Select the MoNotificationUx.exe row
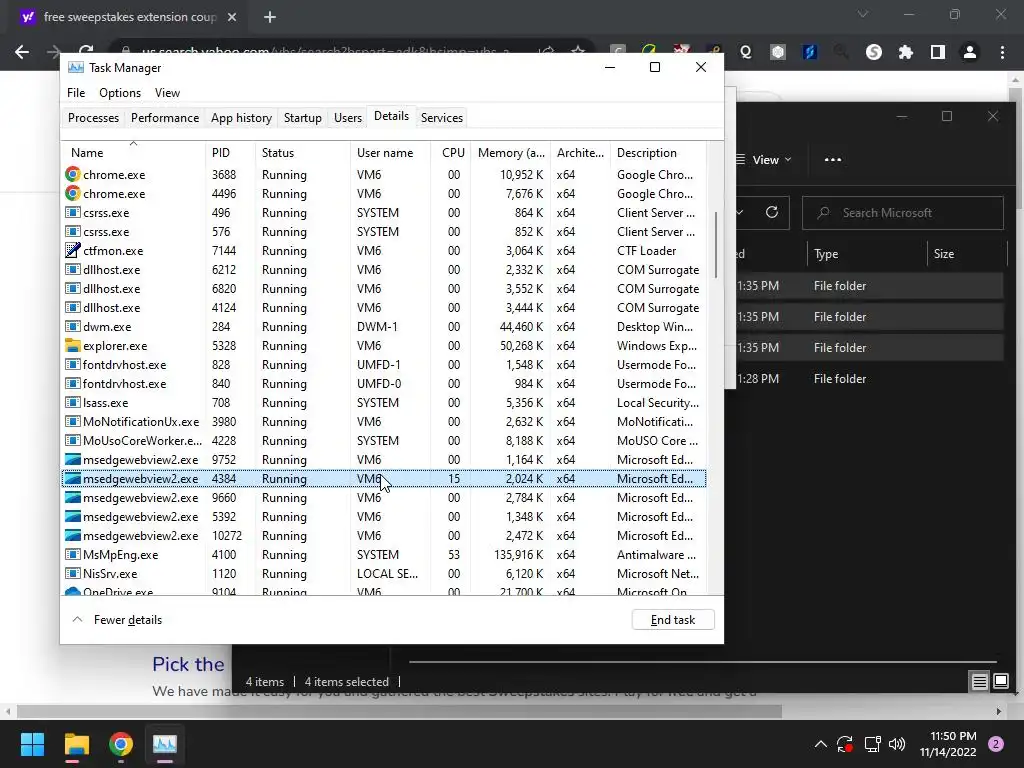This screenshot has width=1024, height=768. 384,421
